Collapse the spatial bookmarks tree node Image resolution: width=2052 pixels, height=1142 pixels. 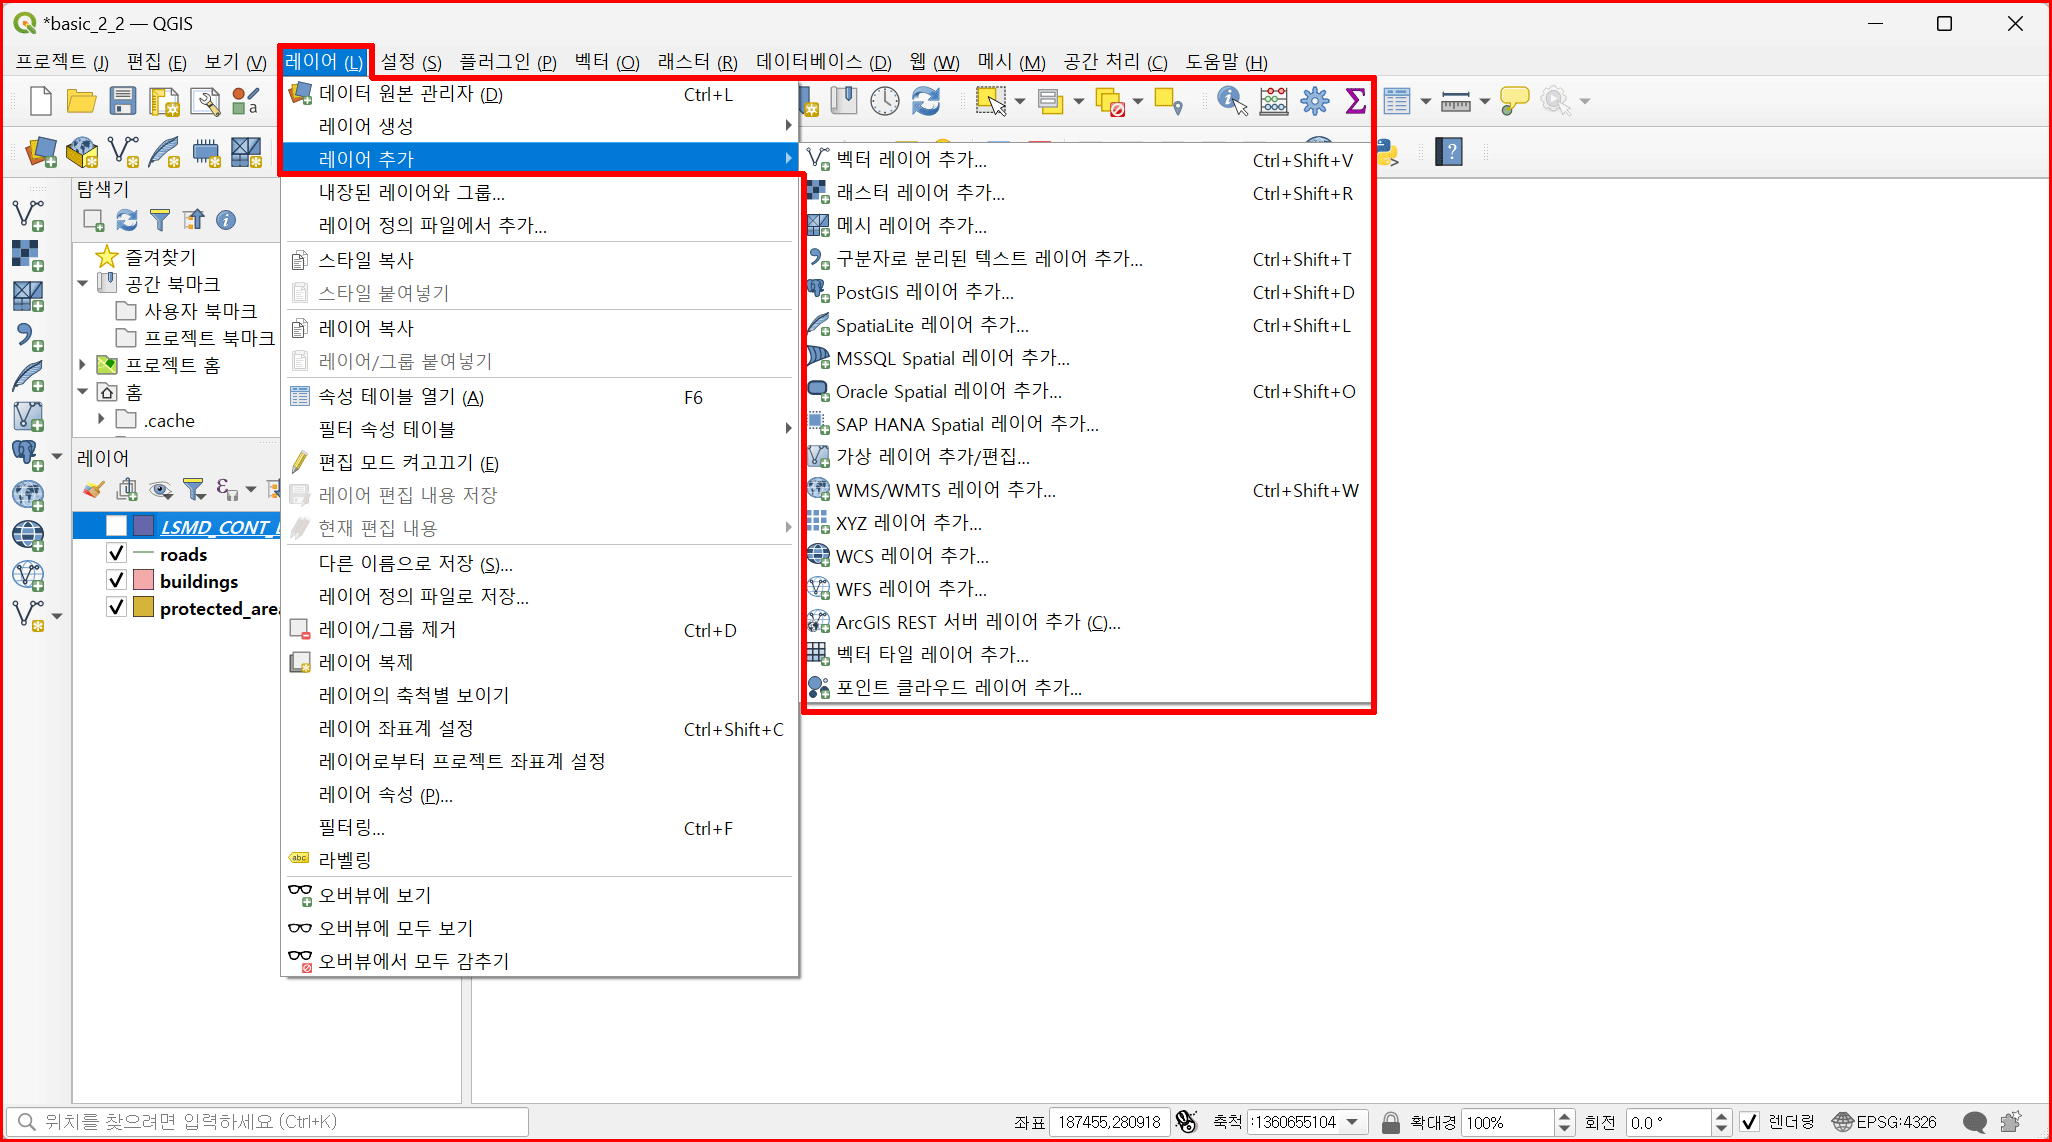(x=83, y=284)
